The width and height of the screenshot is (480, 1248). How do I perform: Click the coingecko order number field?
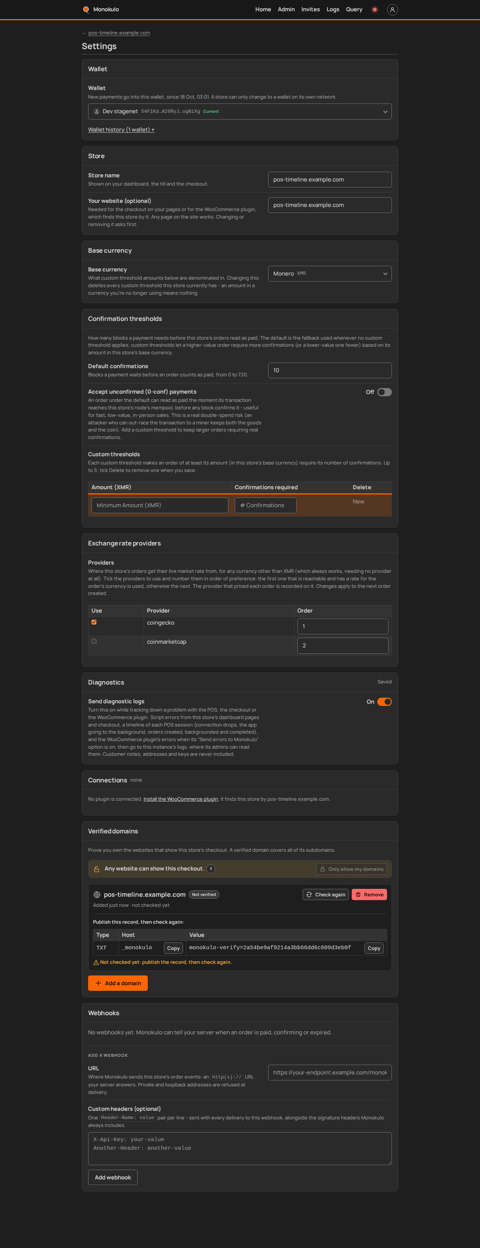tap(343, 626)
